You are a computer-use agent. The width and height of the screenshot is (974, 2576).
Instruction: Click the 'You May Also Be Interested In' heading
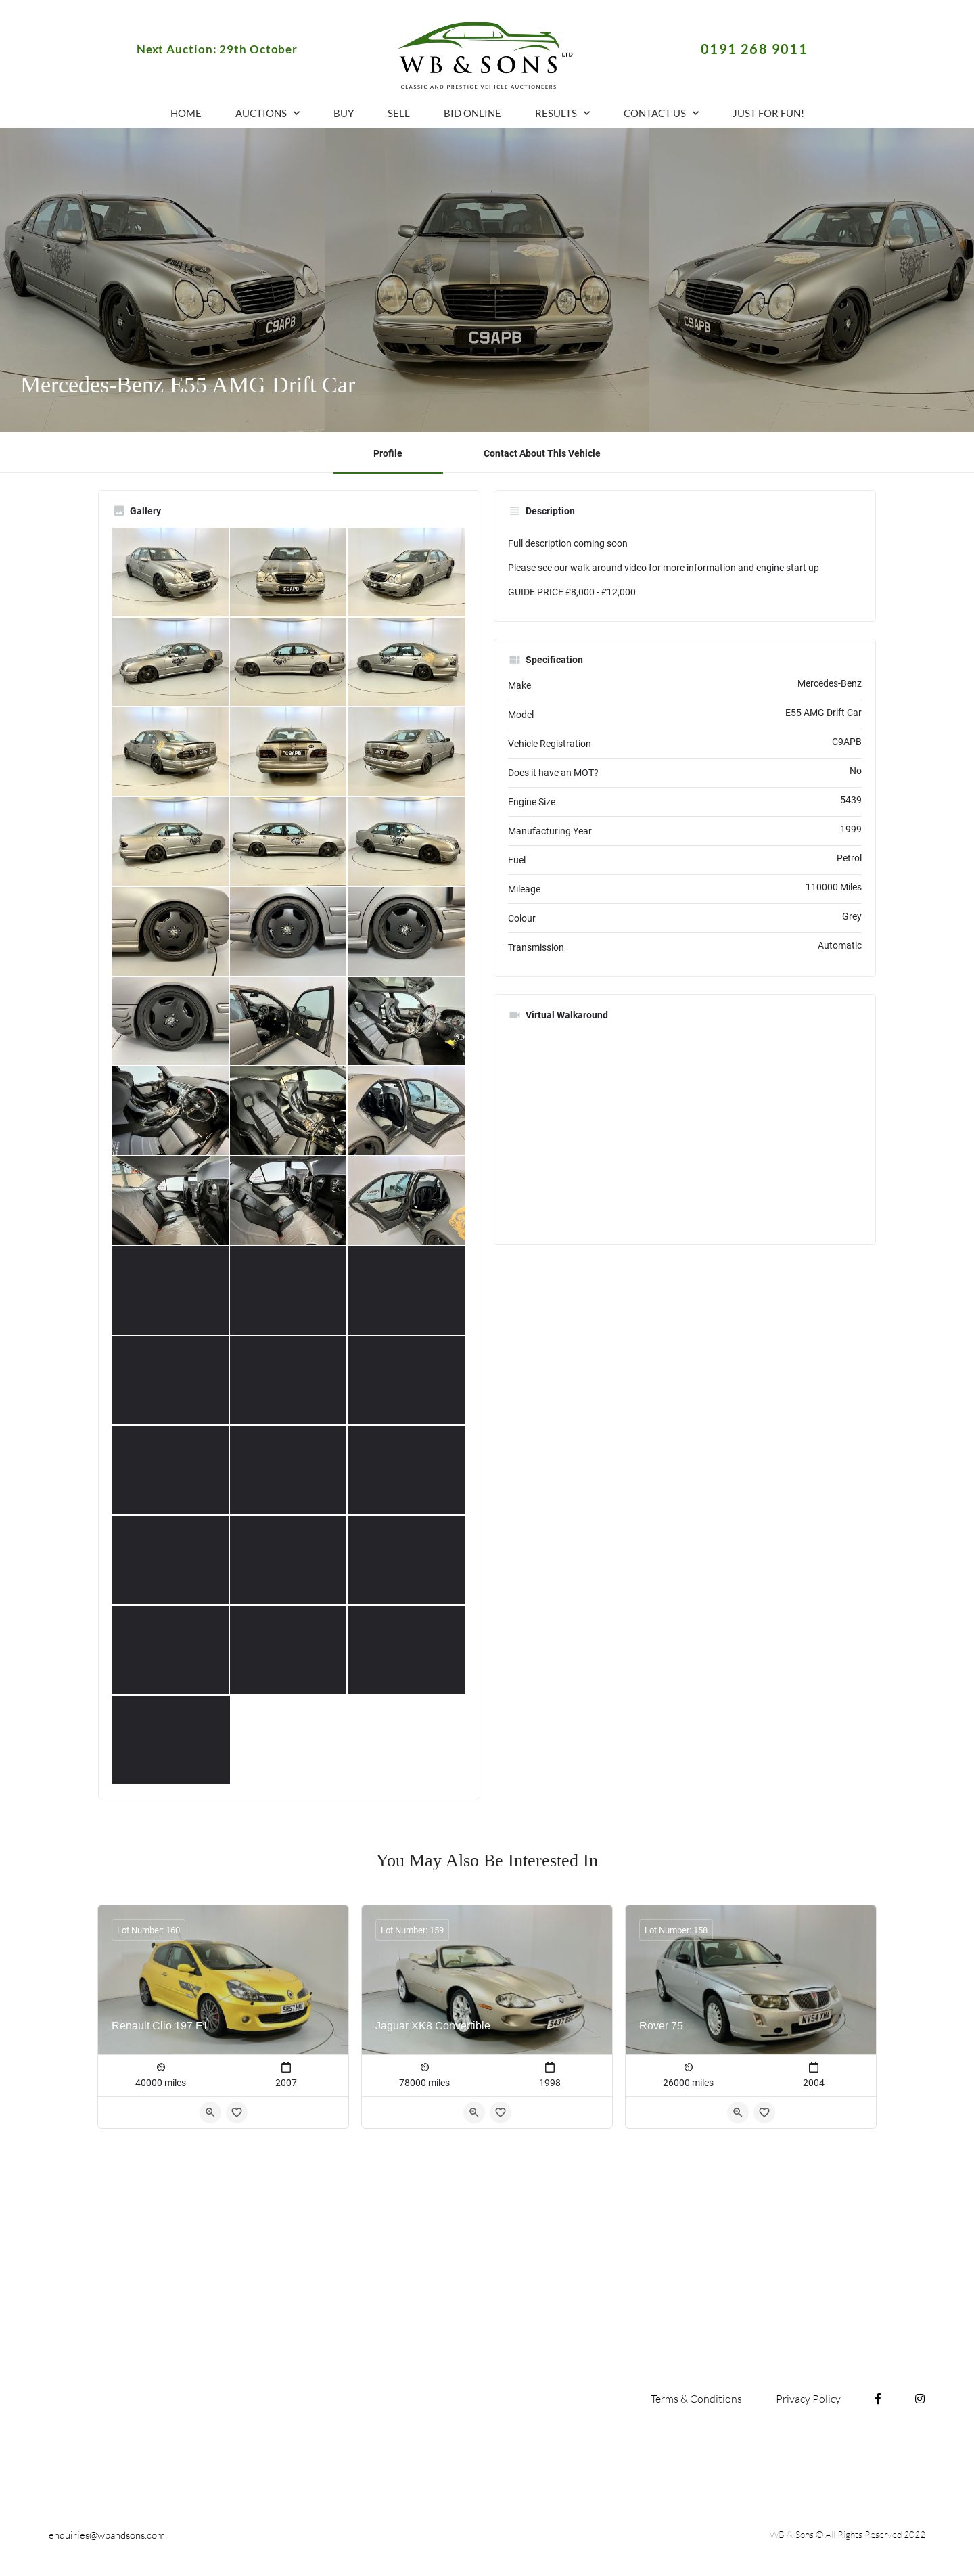487,1860
